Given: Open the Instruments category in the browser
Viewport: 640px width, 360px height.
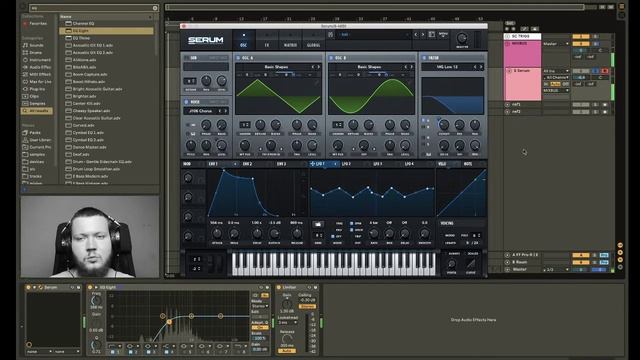Looking at the screenshot, I should coord(36,60).
